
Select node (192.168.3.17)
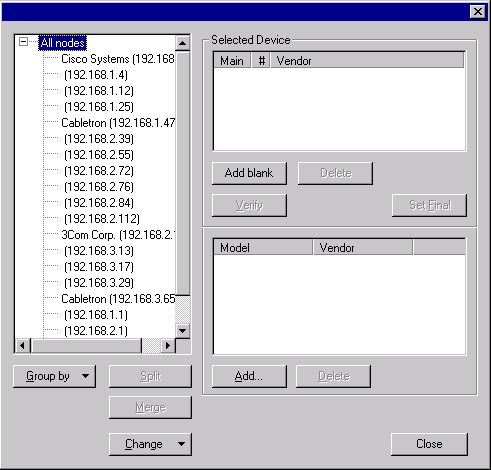click(99, 267)
